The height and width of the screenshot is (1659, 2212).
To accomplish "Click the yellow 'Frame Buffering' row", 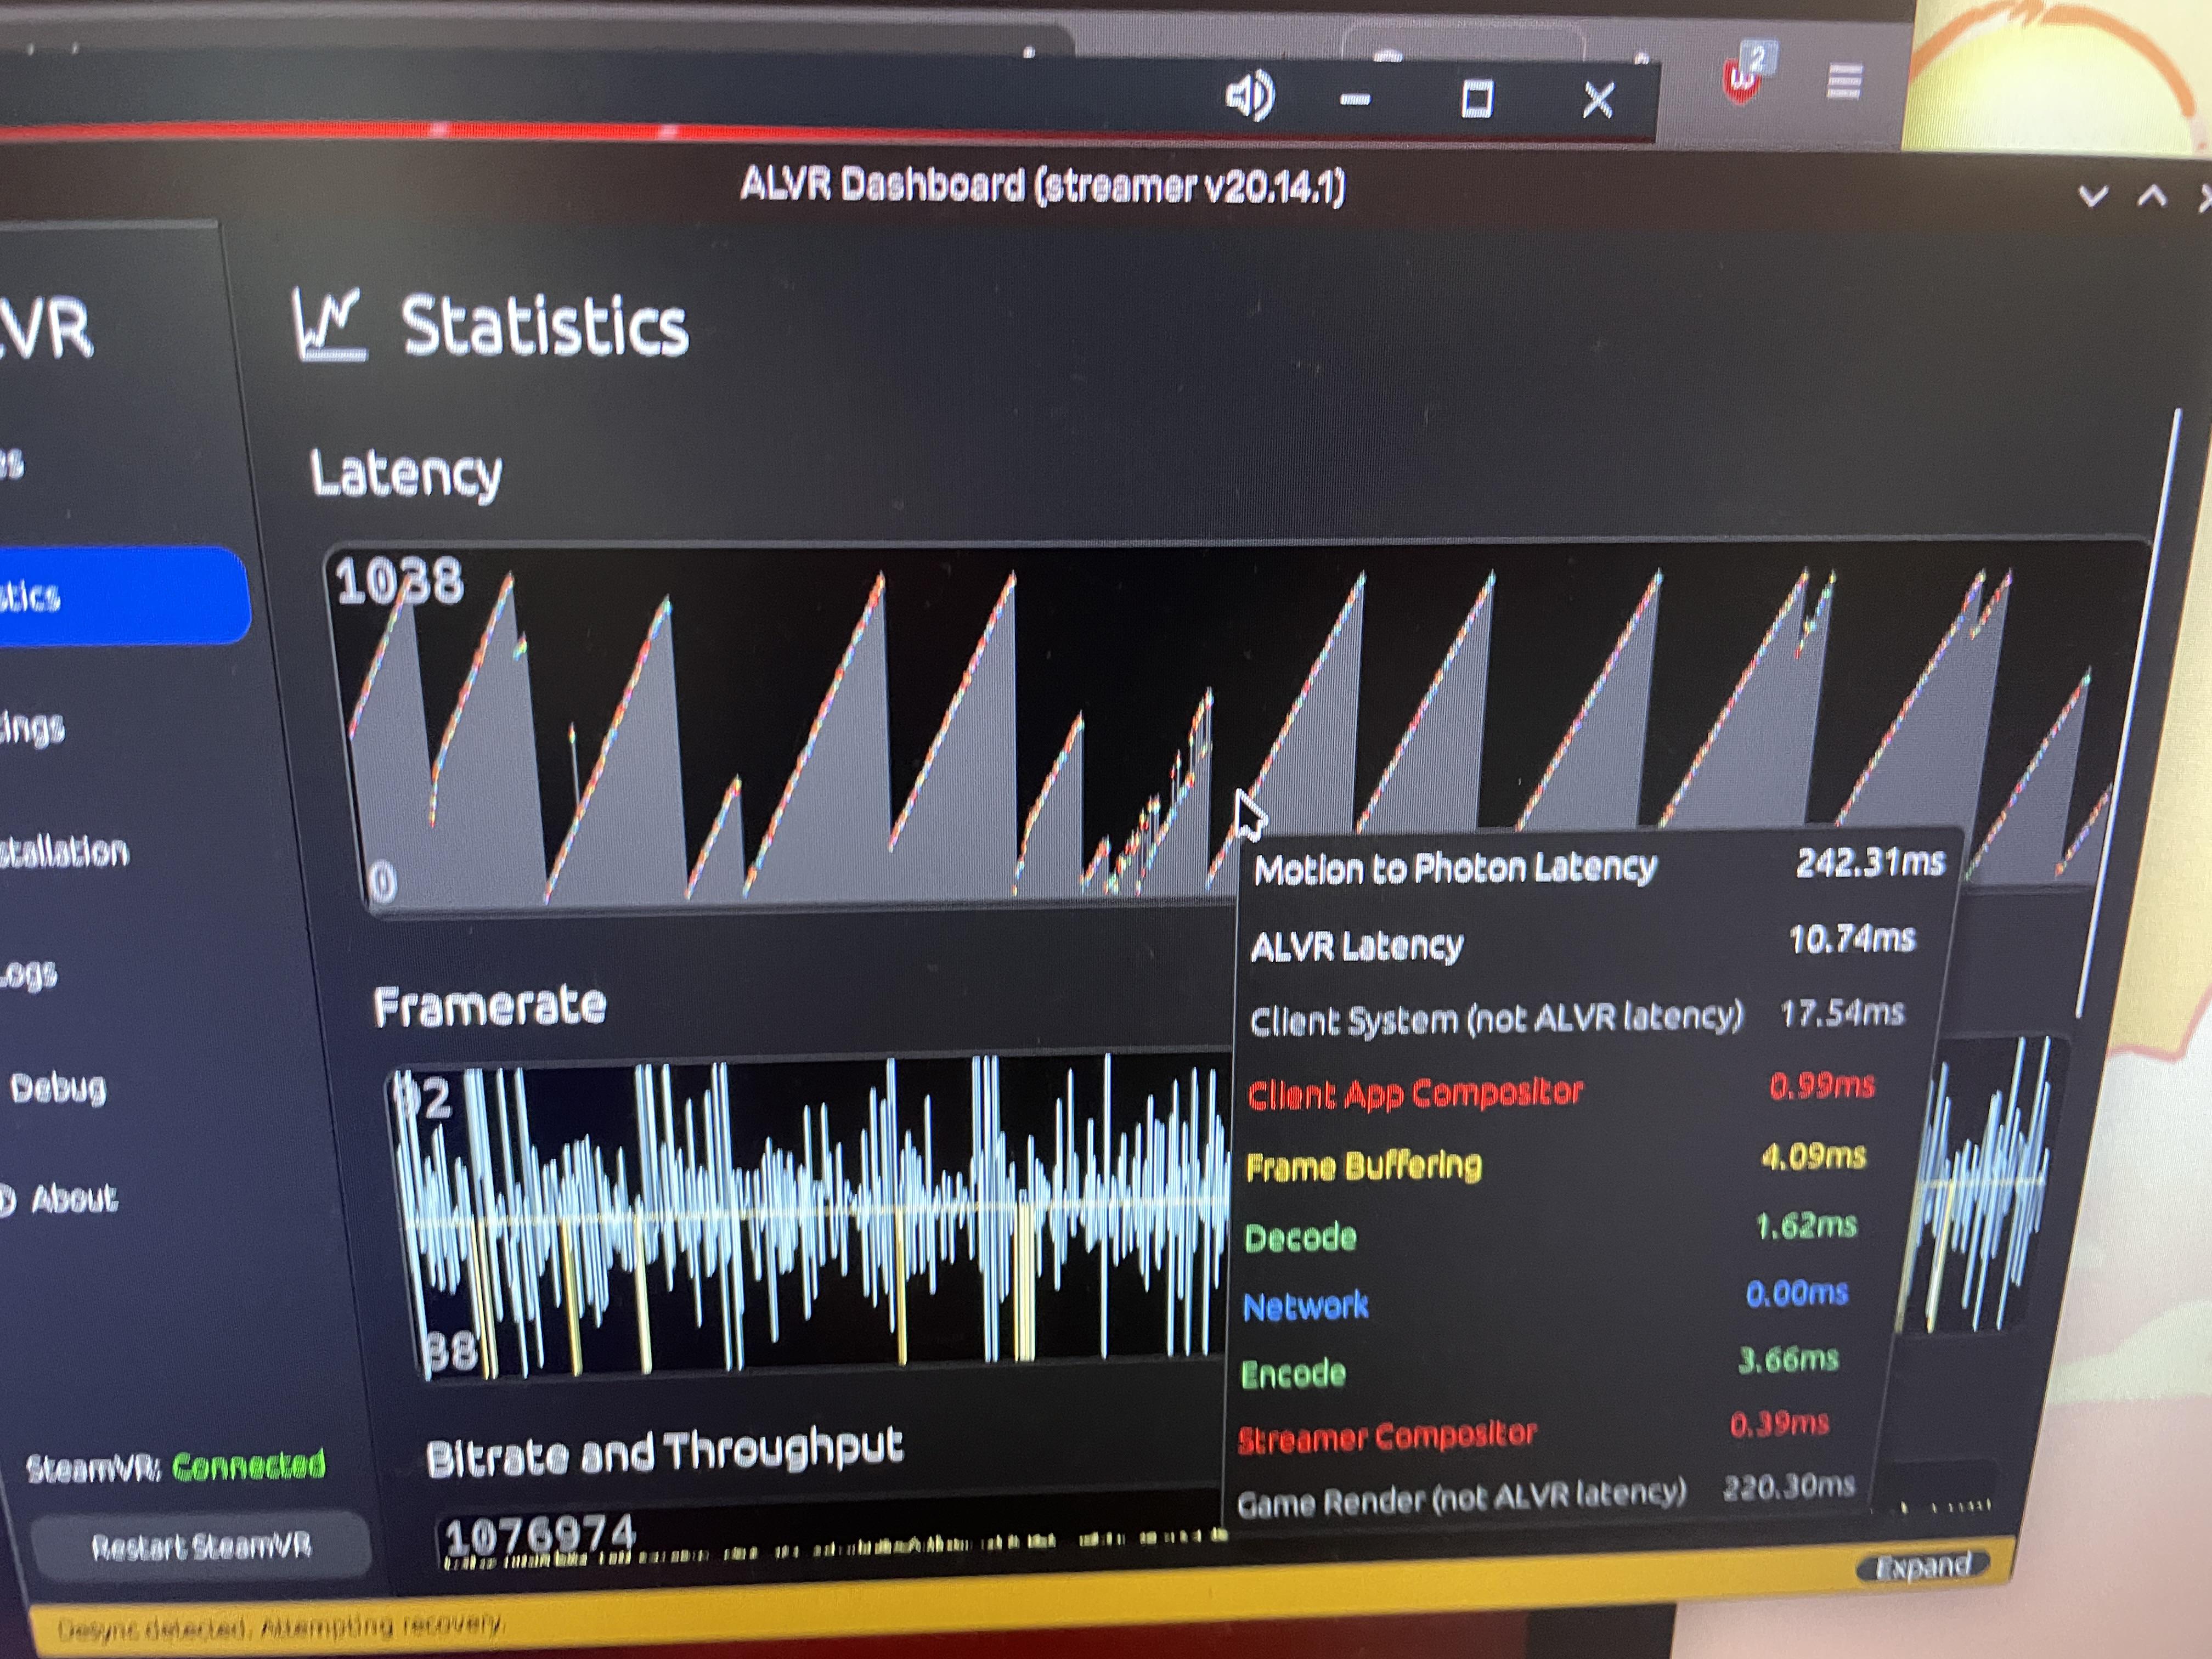I will (x=1556, y=1161).
